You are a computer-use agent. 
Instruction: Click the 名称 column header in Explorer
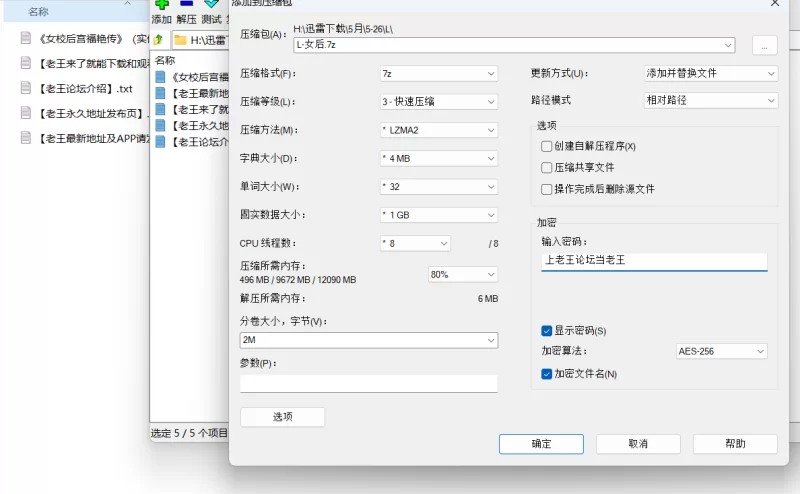point(38,12)
